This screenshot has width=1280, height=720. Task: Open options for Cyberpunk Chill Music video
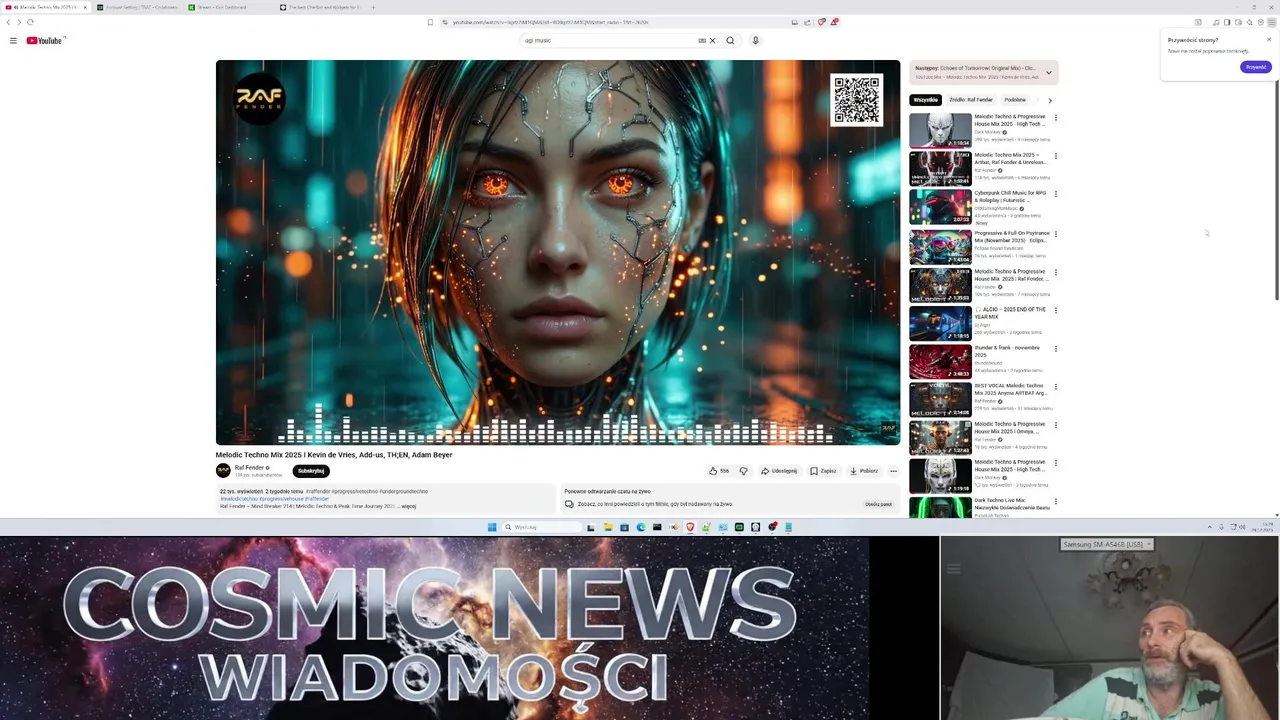click(1055, 194)
